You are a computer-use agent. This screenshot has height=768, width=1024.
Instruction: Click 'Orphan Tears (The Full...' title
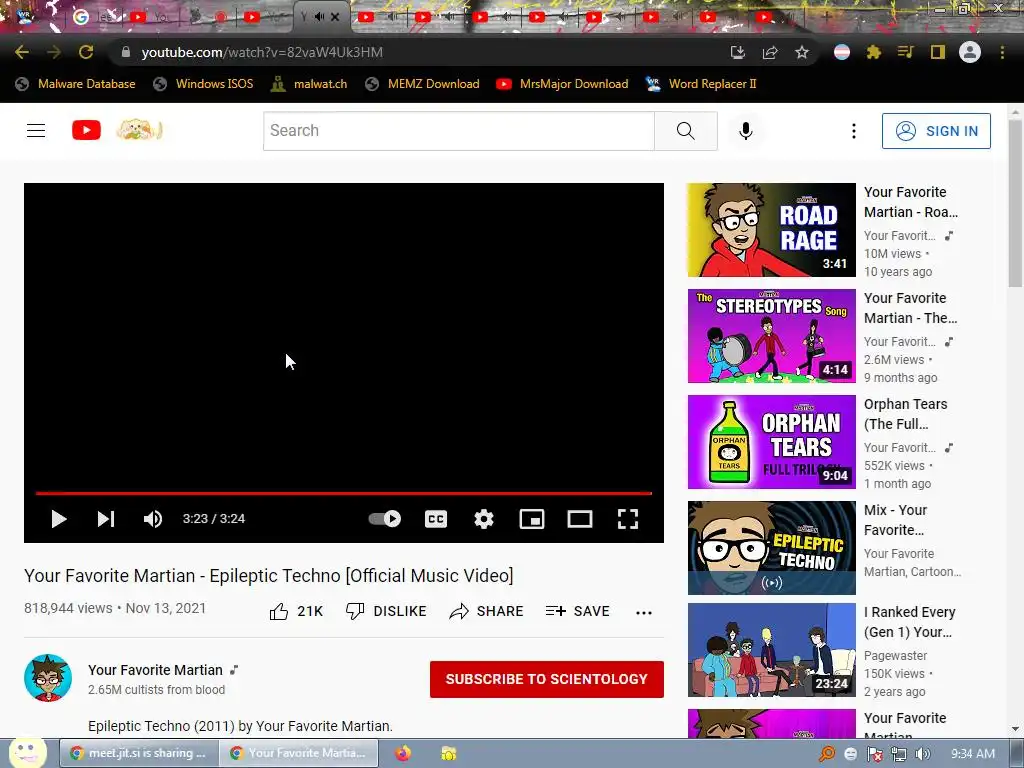click(x=905, y=414)
